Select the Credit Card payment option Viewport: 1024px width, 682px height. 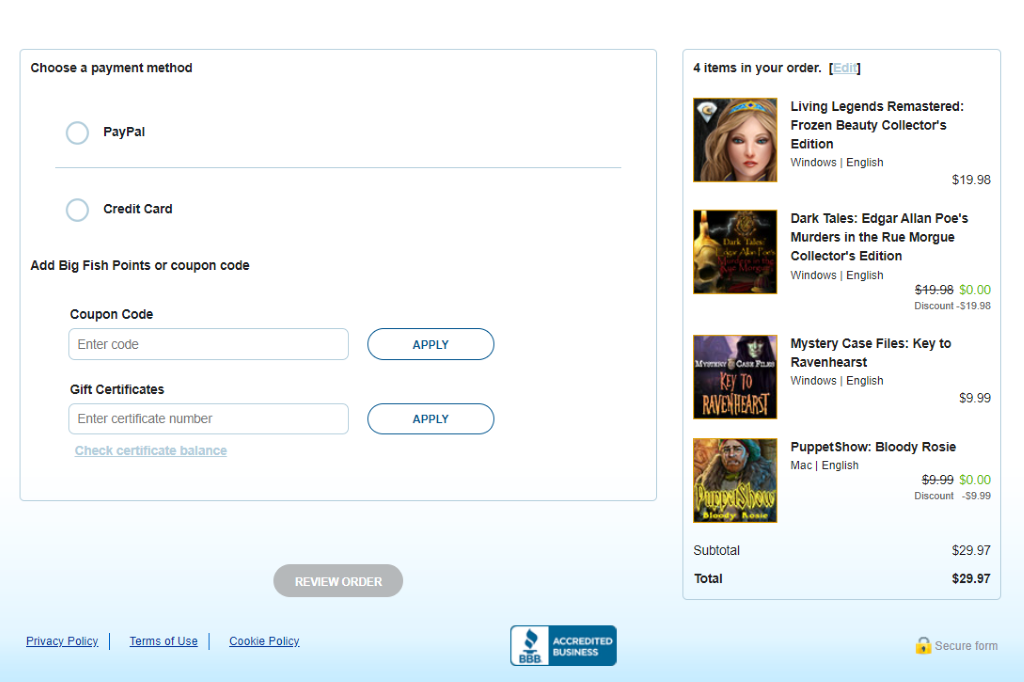coord(77,210)
